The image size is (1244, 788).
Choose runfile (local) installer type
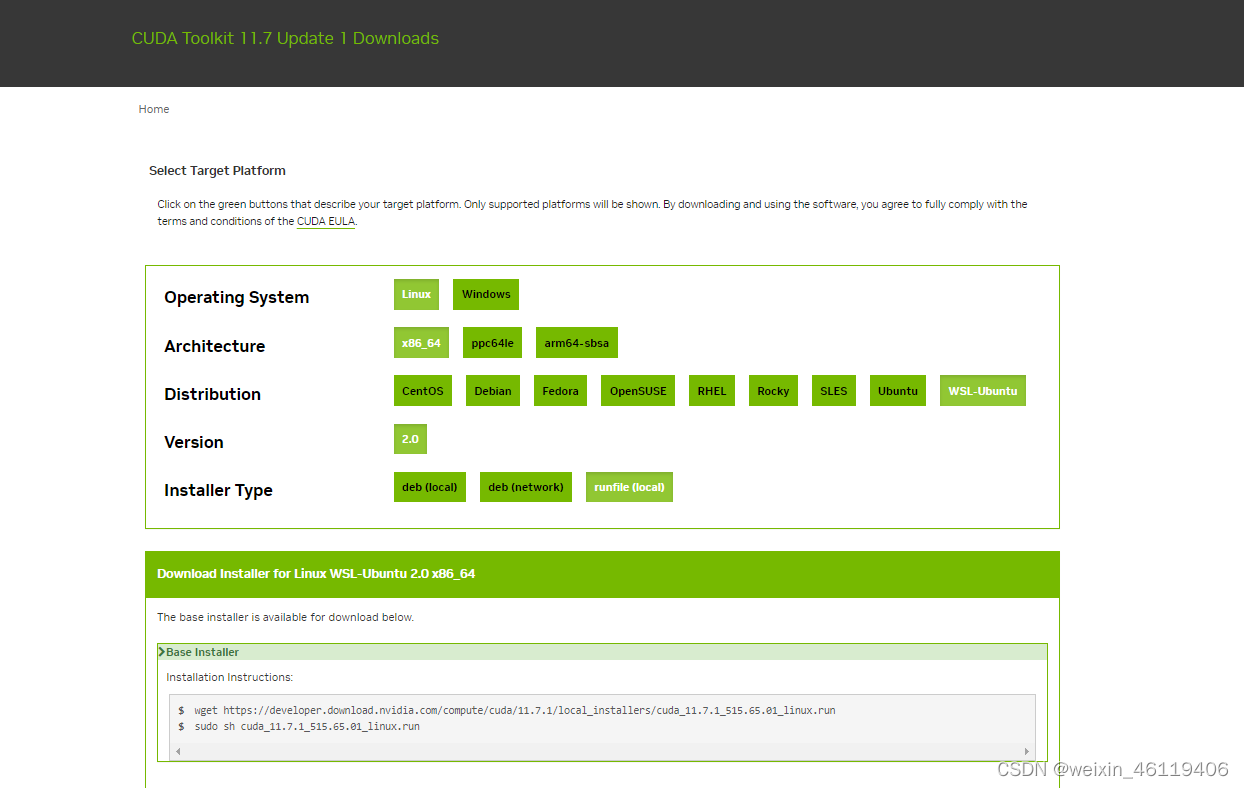[x=629, y=487]
